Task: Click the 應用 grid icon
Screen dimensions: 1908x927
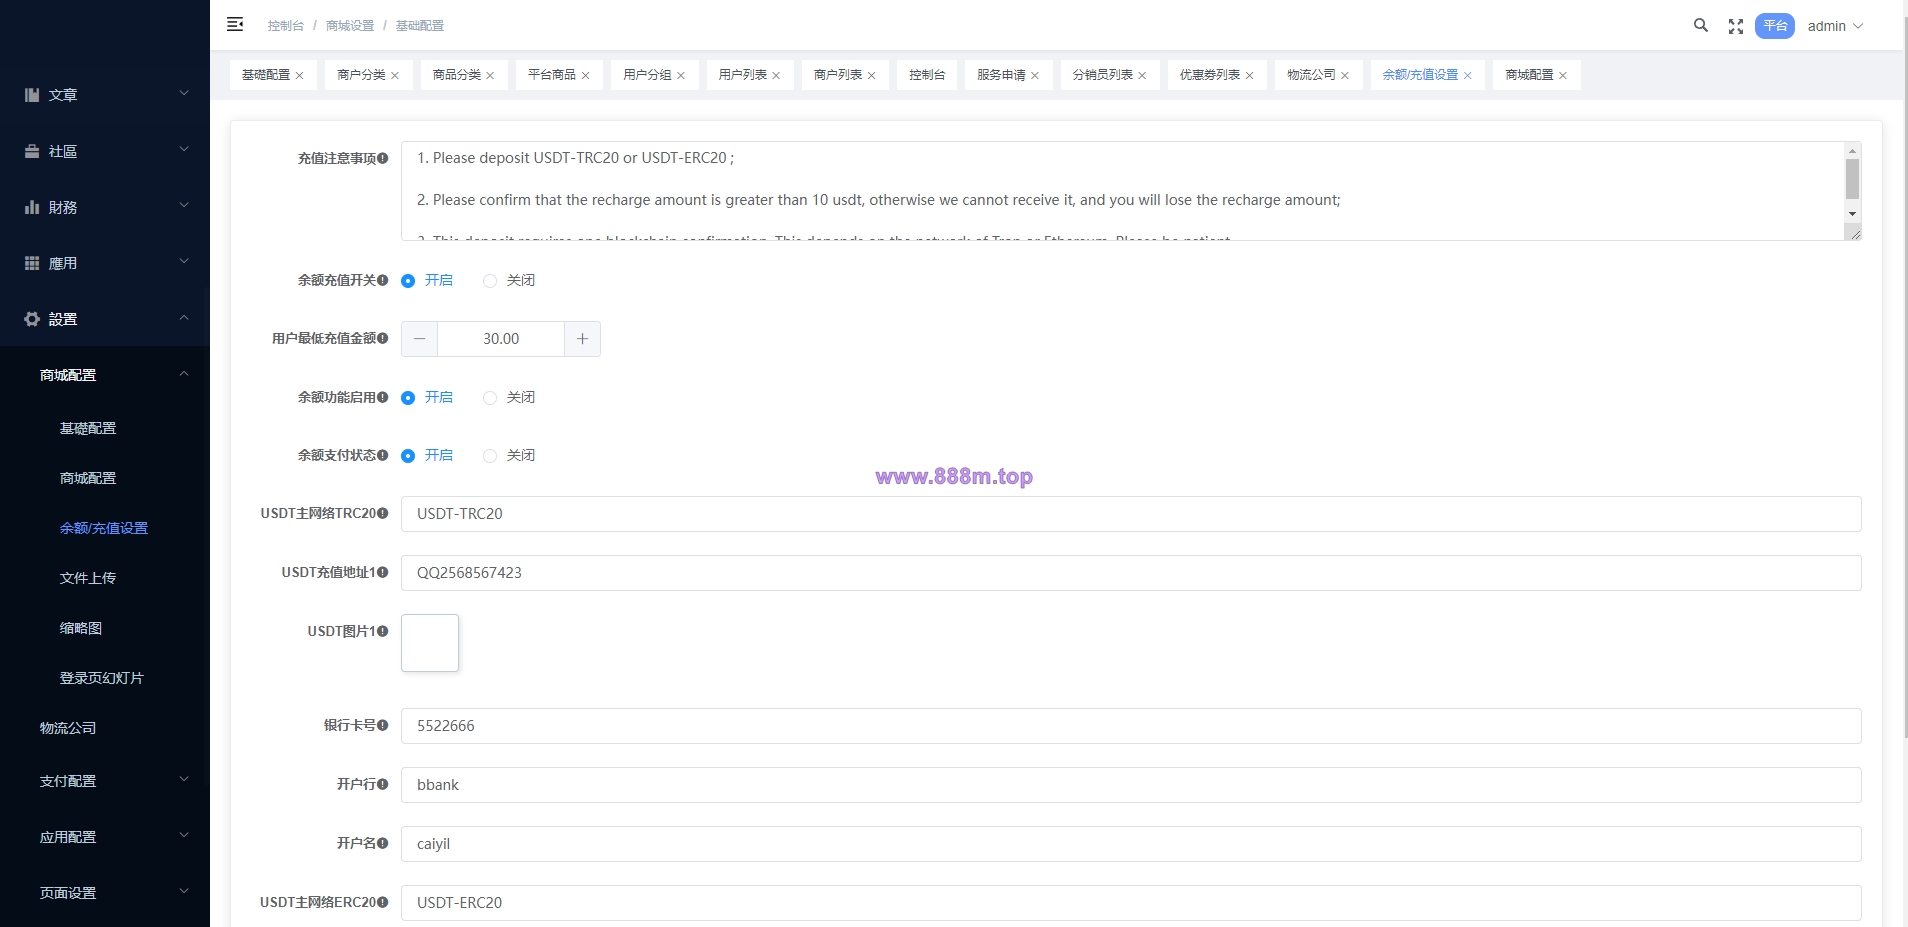Action: (x=32, y=263)
